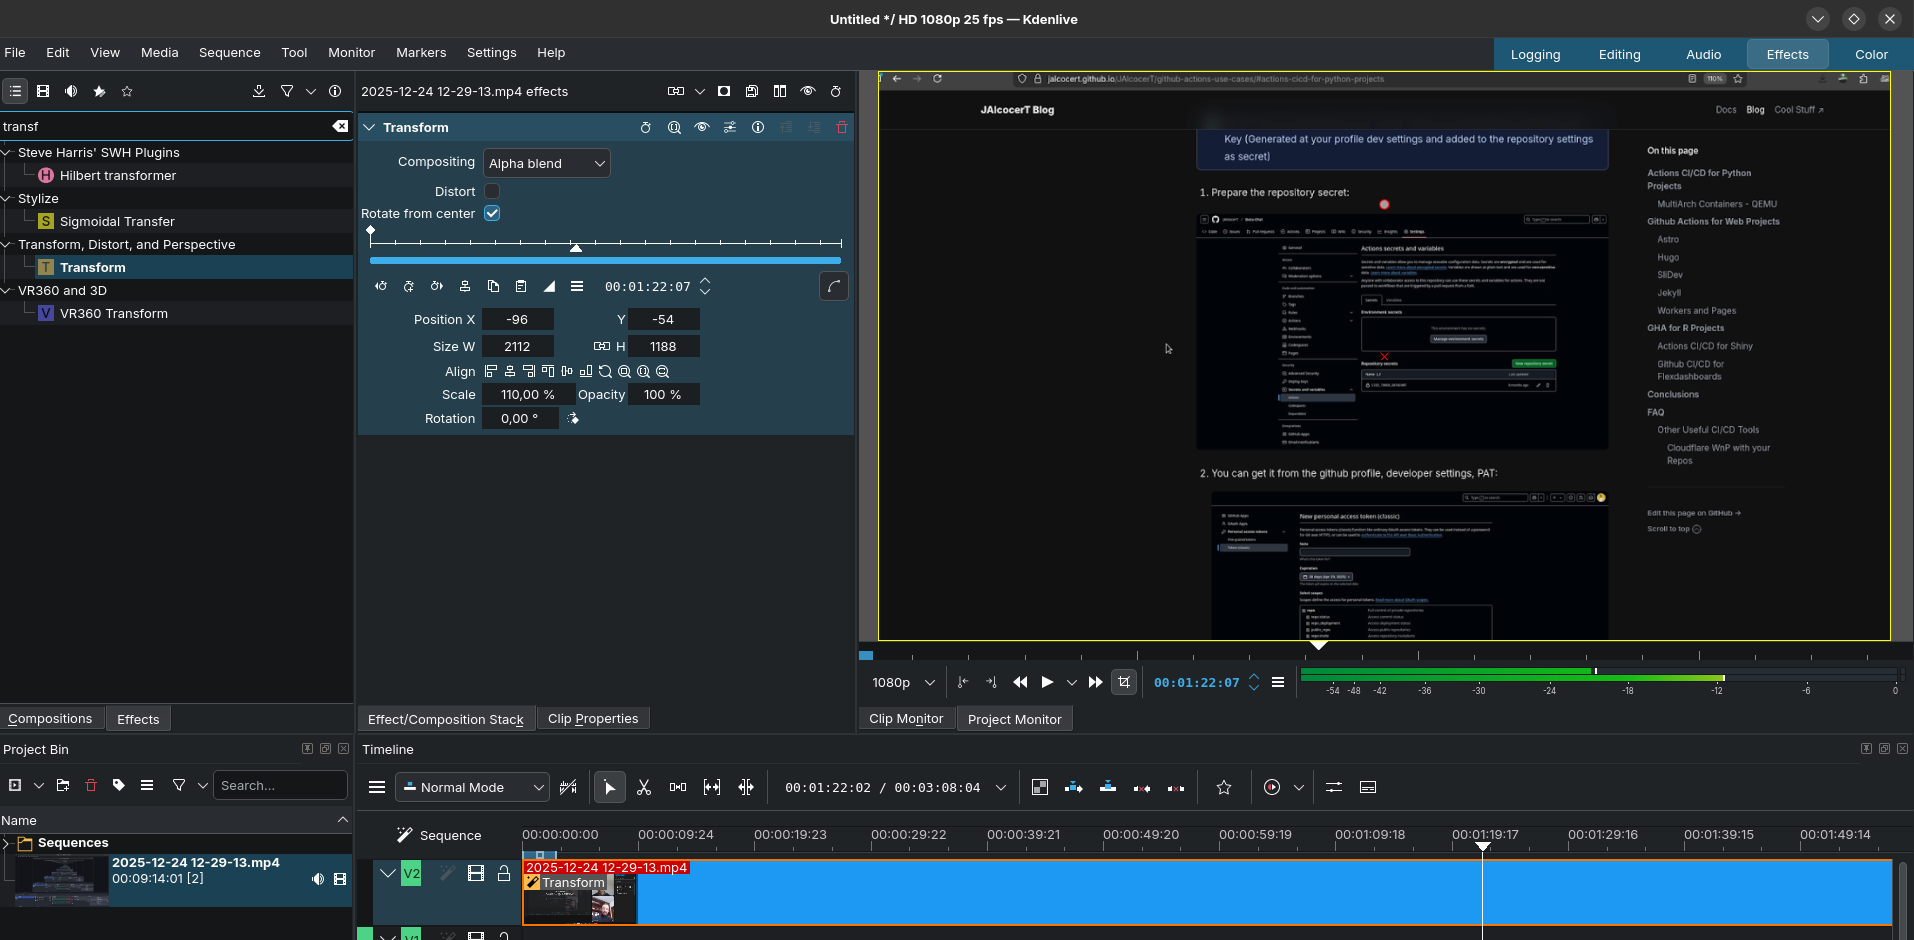Open the Normal Mode edit dropdown
Image resolution: width=1914 pixels, height=940 pixels.
[x=472, y=788]
